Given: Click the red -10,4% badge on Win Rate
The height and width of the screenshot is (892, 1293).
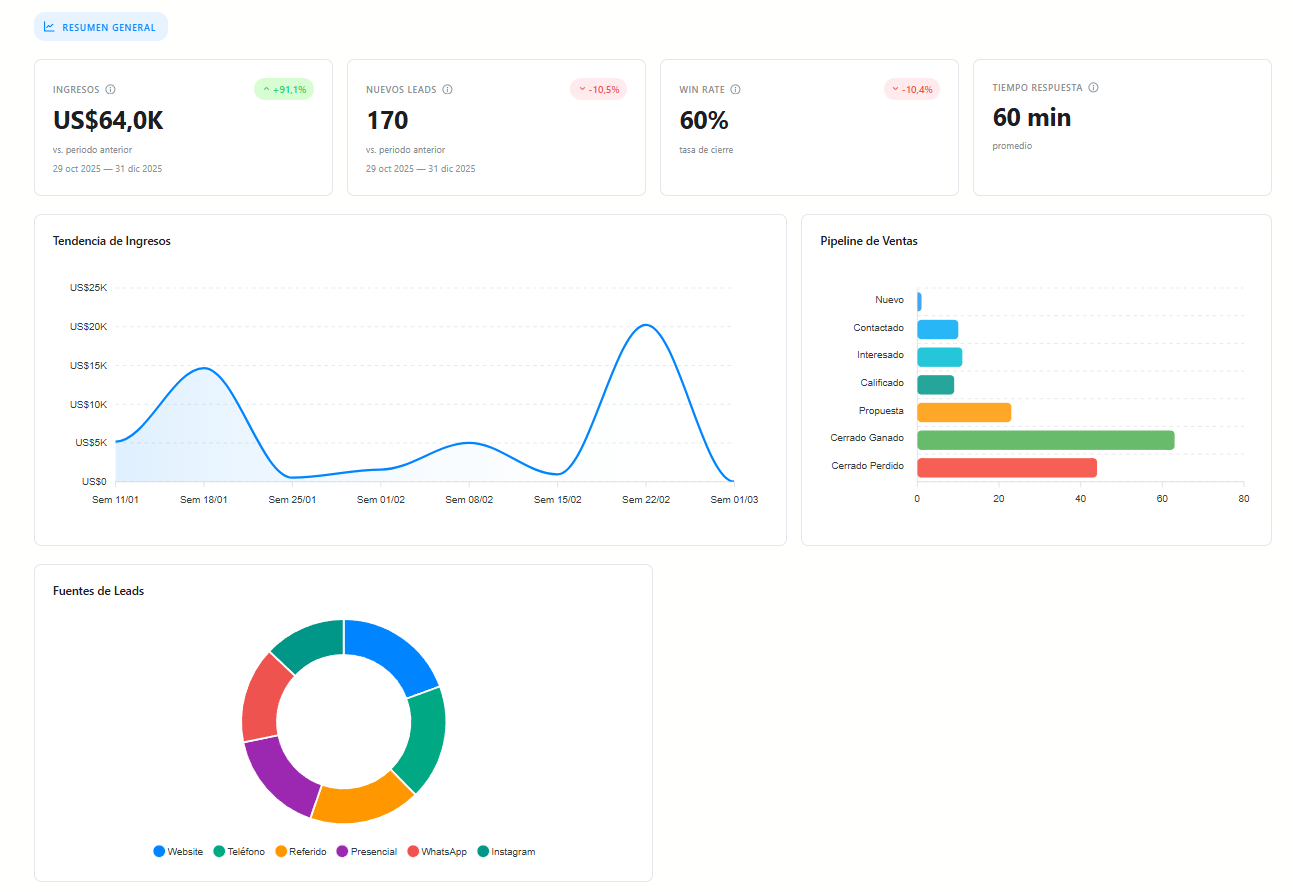Looking at the screenshot, I should click(x=911, y=89).
